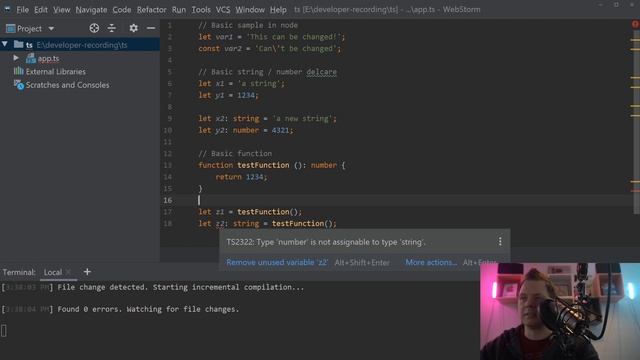Image resolution: width=640 pixels, height=360 pixels.
Task: Click the Terminal panel label
Action: [19, 272]
